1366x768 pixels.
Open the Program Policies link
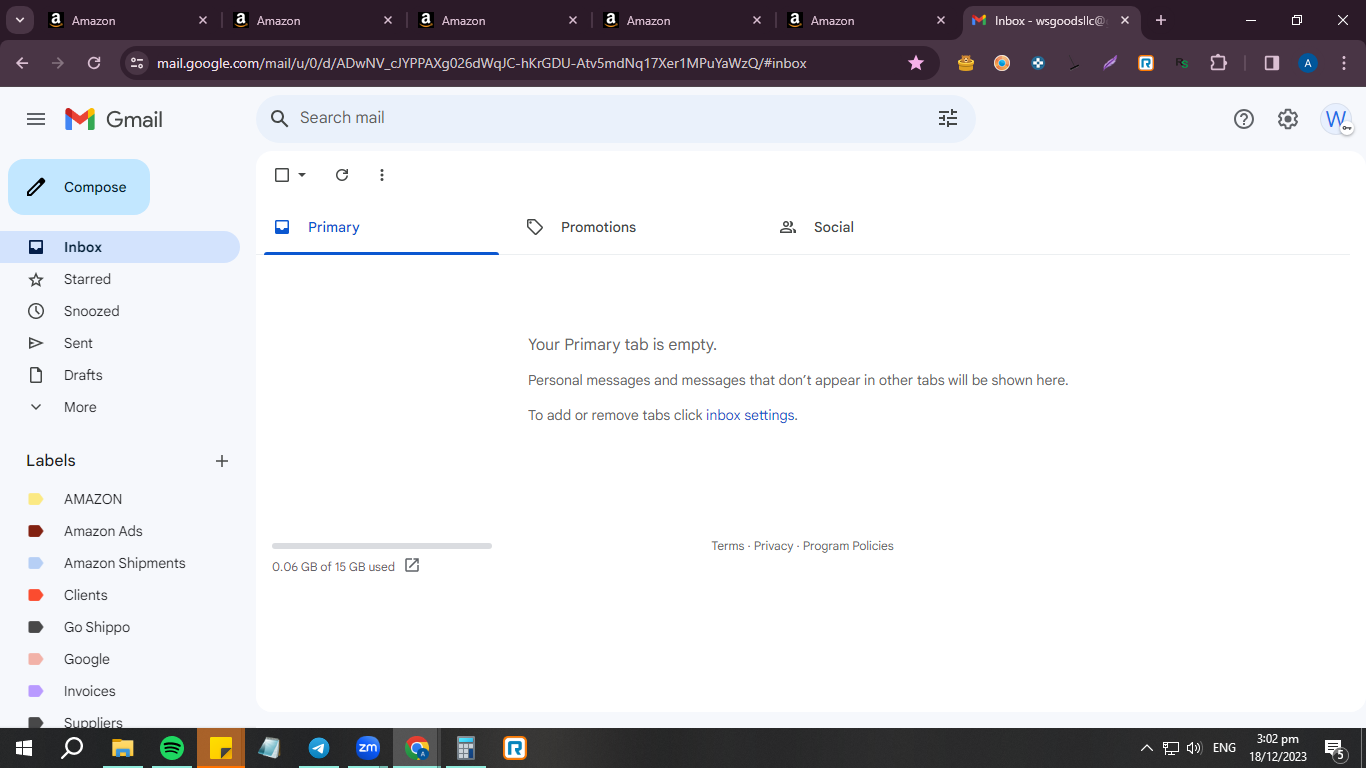(848, 546)
